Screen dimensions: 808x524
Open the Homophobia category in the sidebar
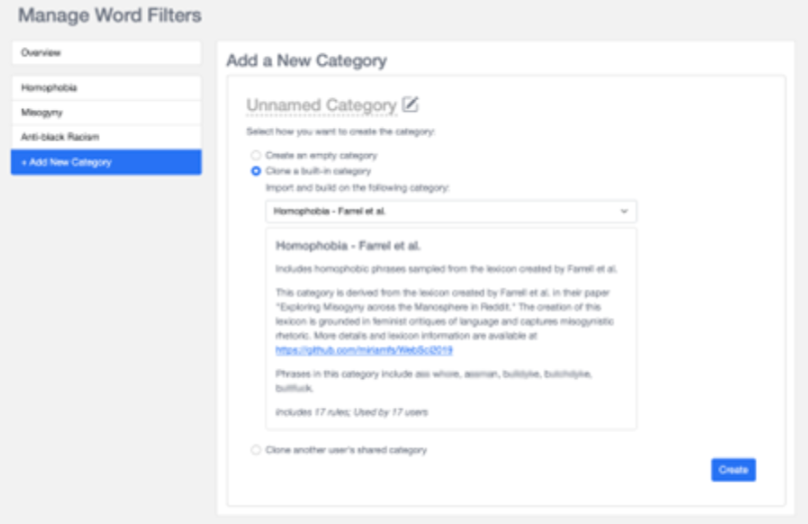(x=106, y=88)
